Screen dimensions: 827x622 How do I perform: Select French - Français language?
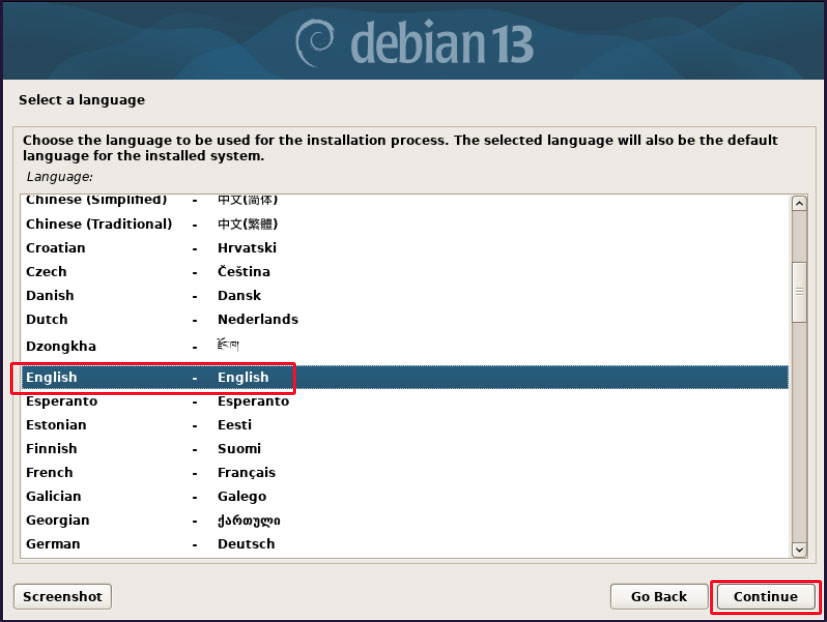point(405,472)
